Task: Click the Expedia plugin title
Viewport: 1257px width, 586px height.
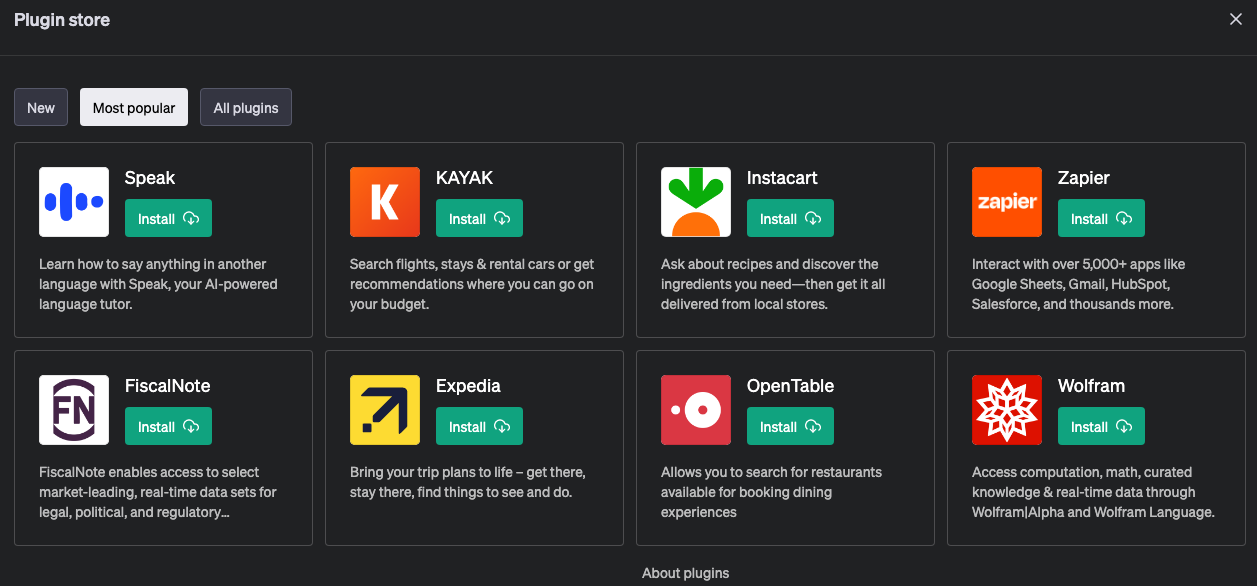Action: (x=468, y=386)
